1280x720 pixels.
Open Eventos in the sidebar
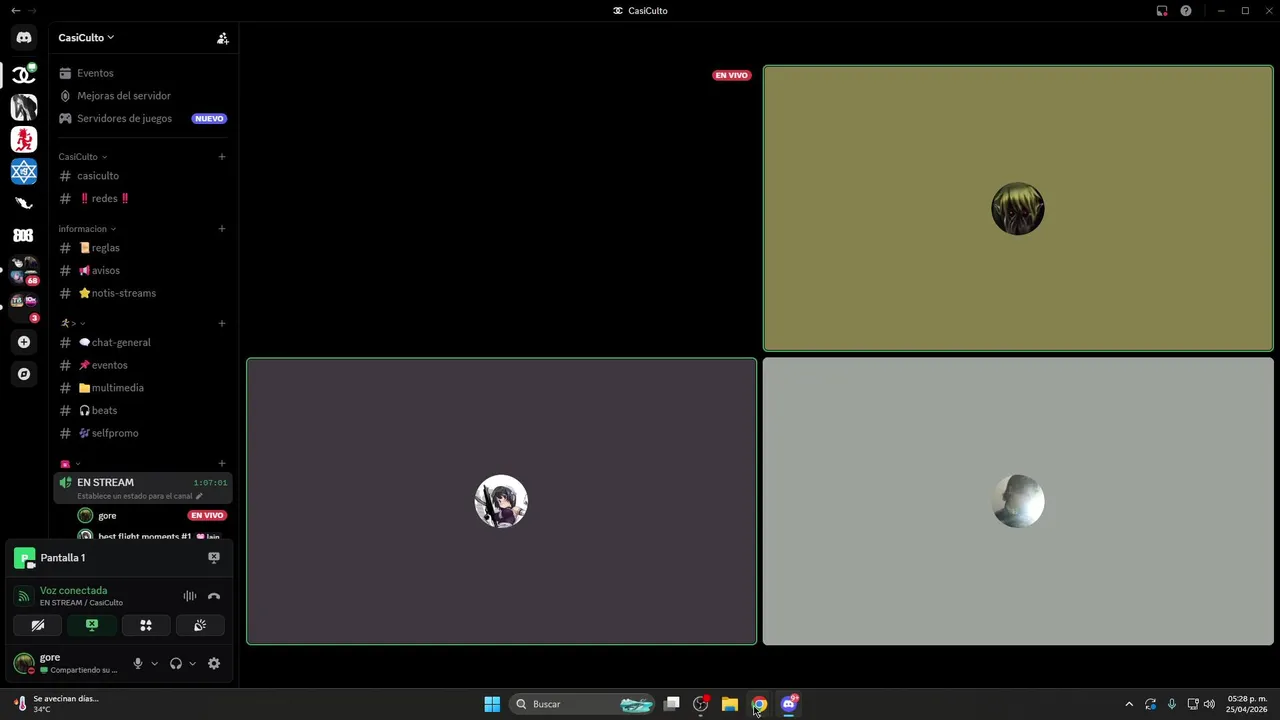click(x=143, y=73)
